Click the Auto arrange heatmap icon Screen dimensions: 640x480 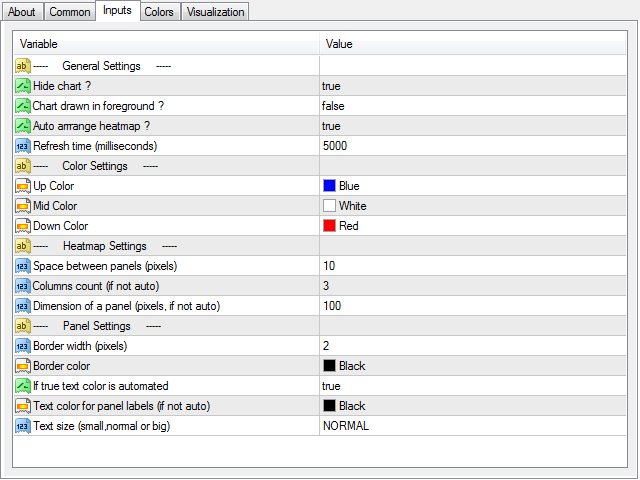(x=23, y=126)
